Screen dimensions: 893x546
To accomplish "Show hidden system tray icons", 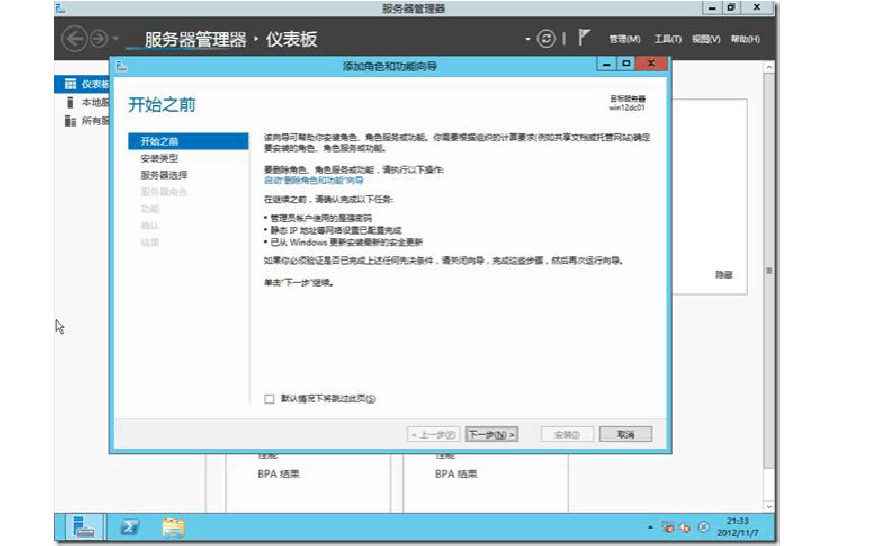I will tap(649, 527).
